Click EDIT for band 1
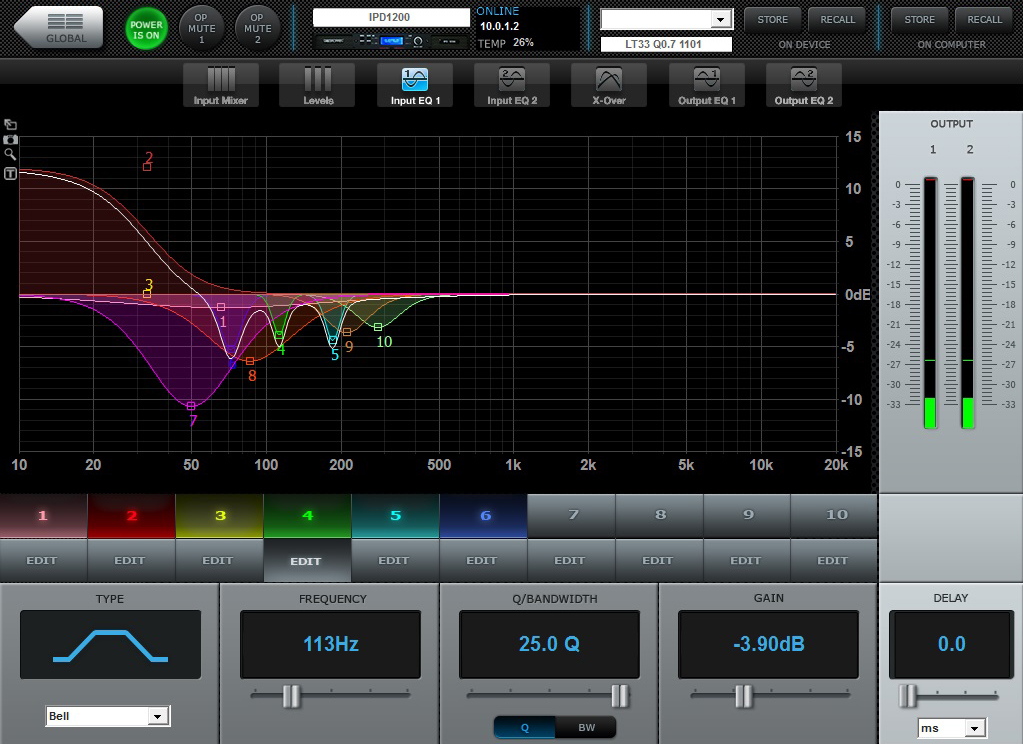 44,560
